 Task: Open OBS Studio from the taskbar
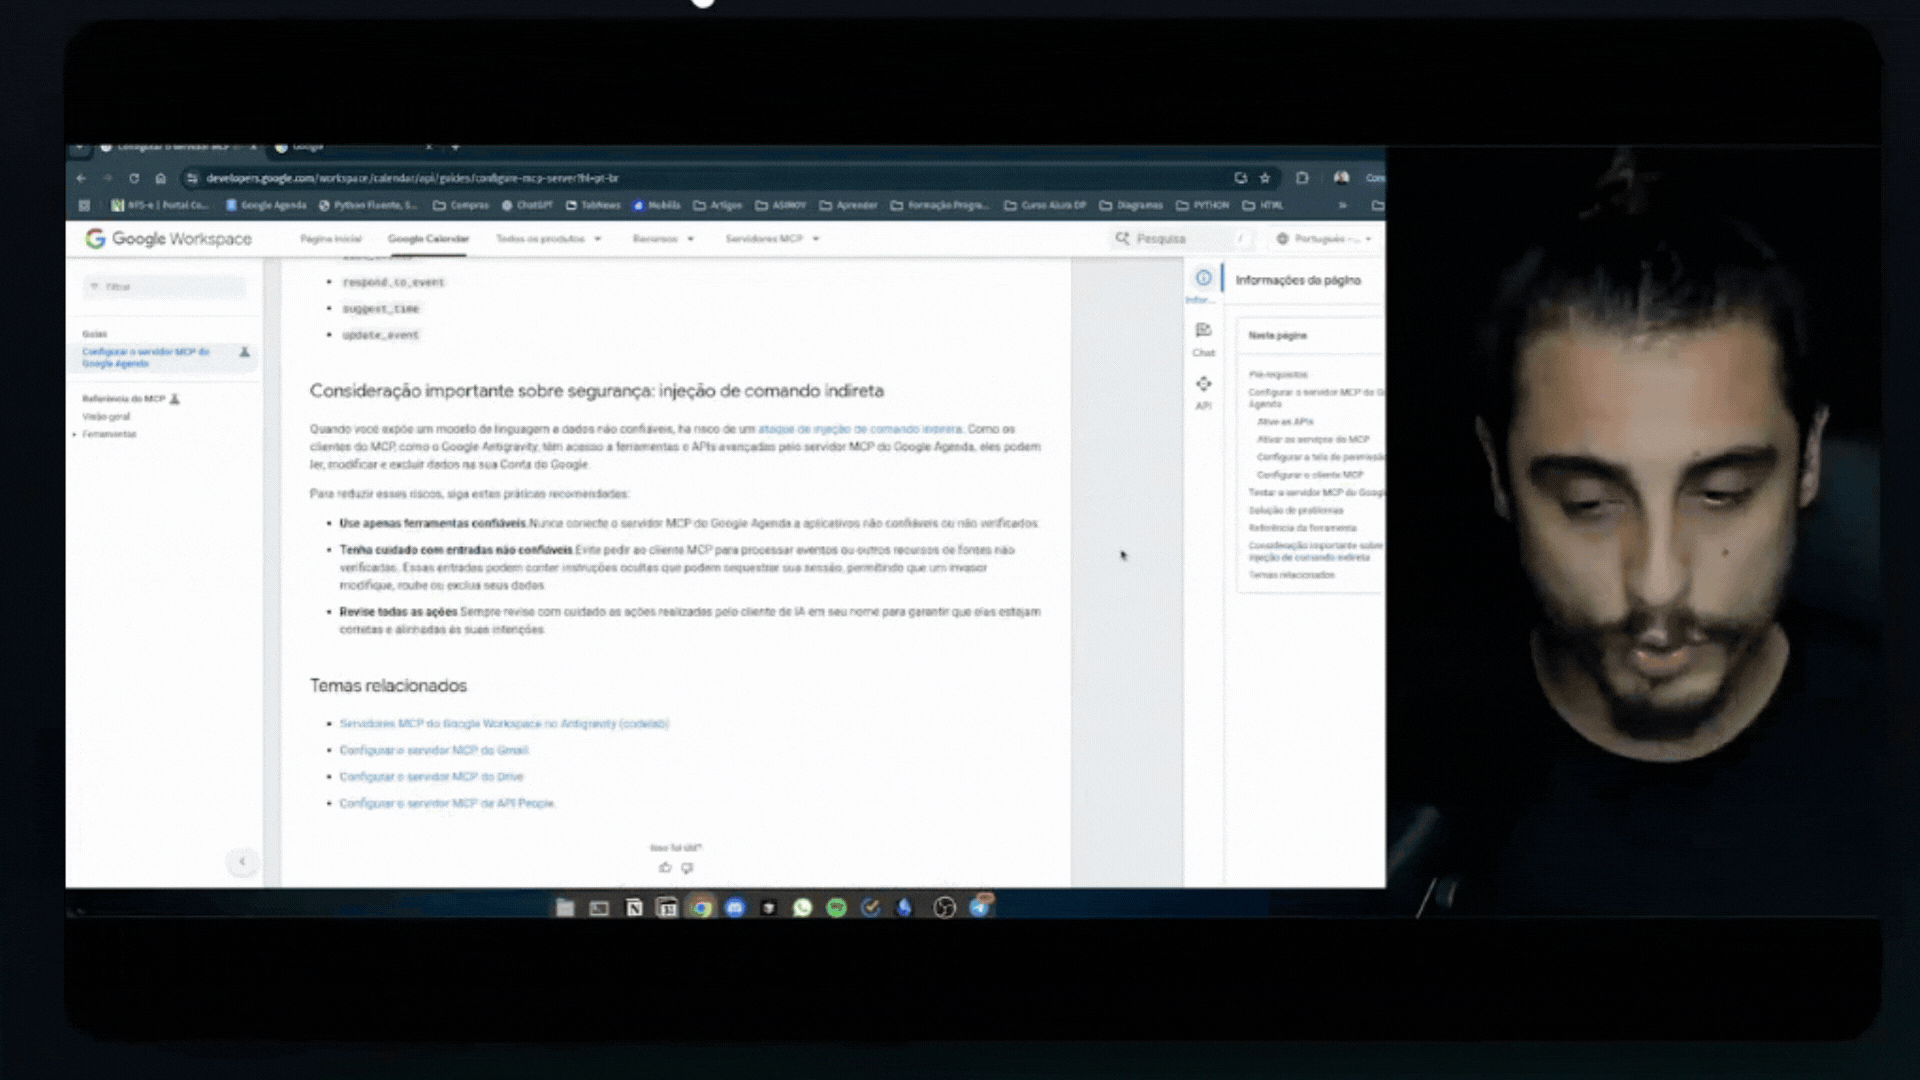(x=944, y=907)
